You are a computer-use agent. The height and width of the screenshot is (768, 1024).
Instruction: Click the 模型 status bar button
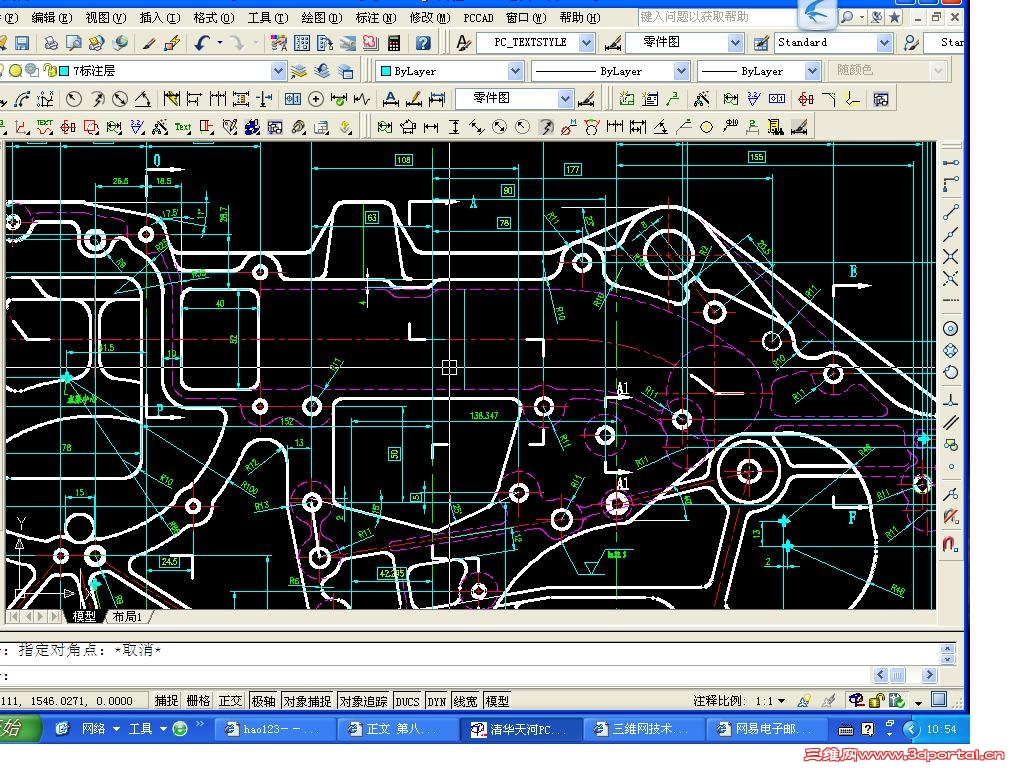[x=497, y=701]
